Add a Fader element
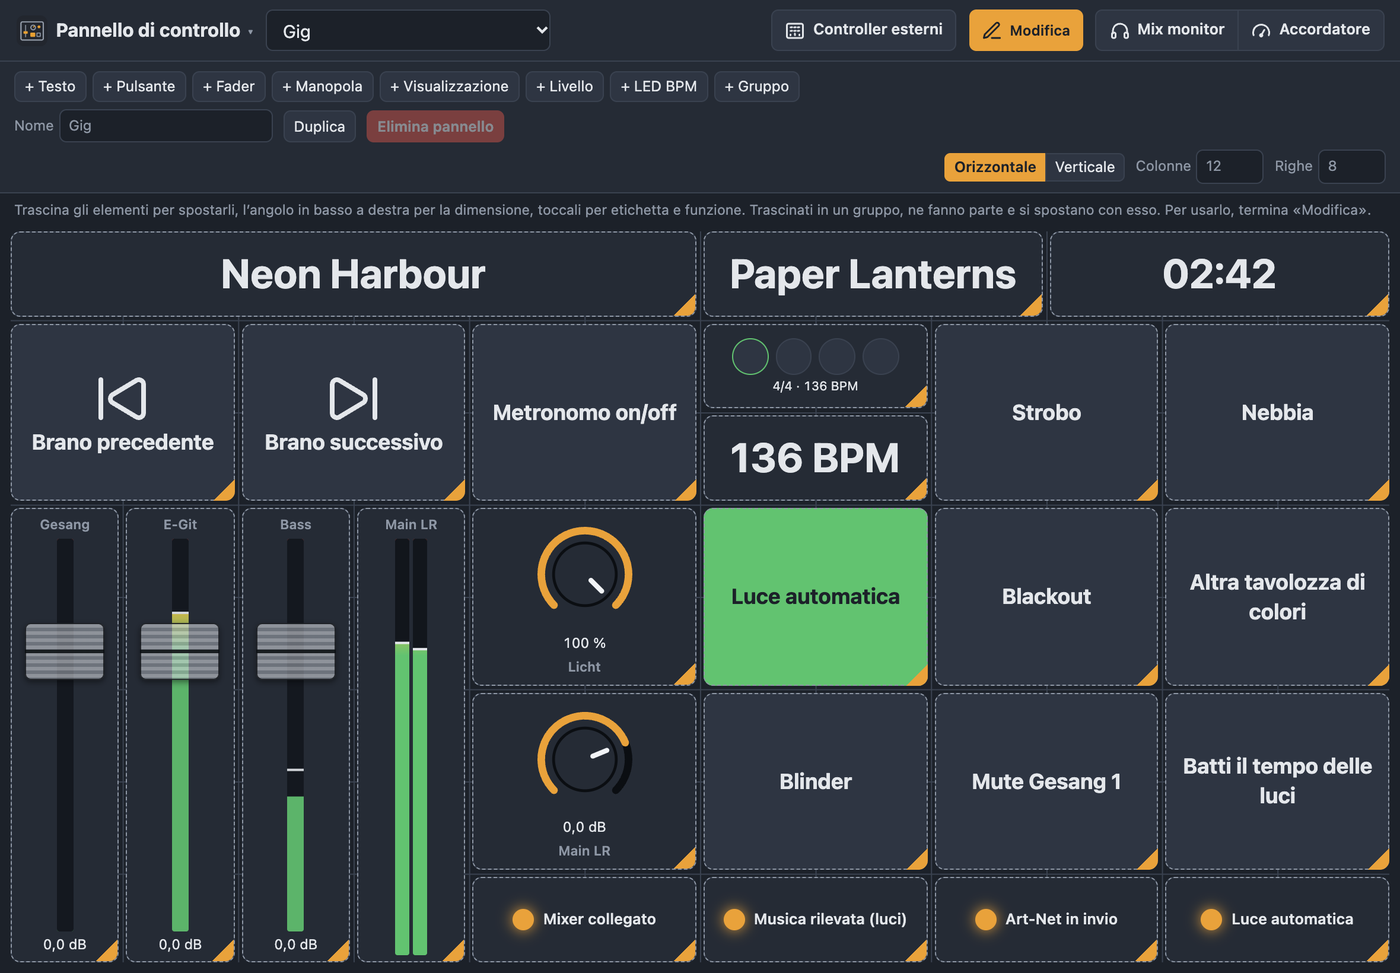This screenshot has height=973, width=1400. pos(229,86)
